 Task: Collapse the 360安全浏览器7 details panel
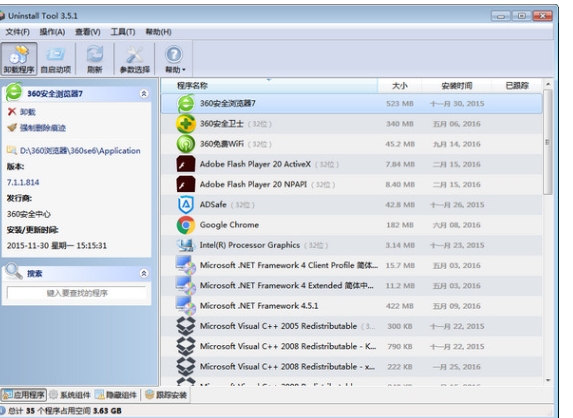(x=144, y=94)
